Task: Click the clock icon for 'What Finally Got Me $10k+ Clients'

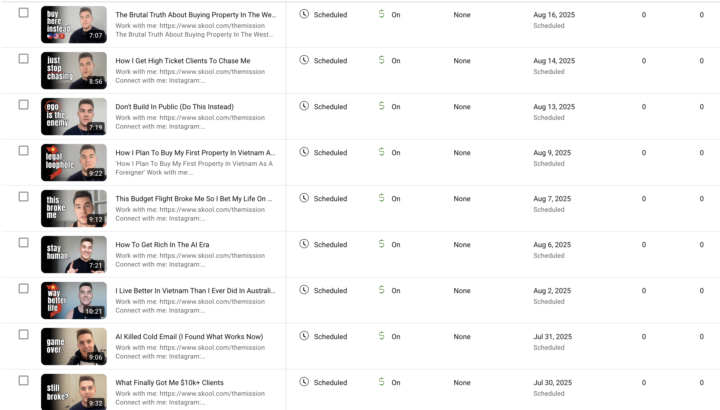Action: coord(304,382)
